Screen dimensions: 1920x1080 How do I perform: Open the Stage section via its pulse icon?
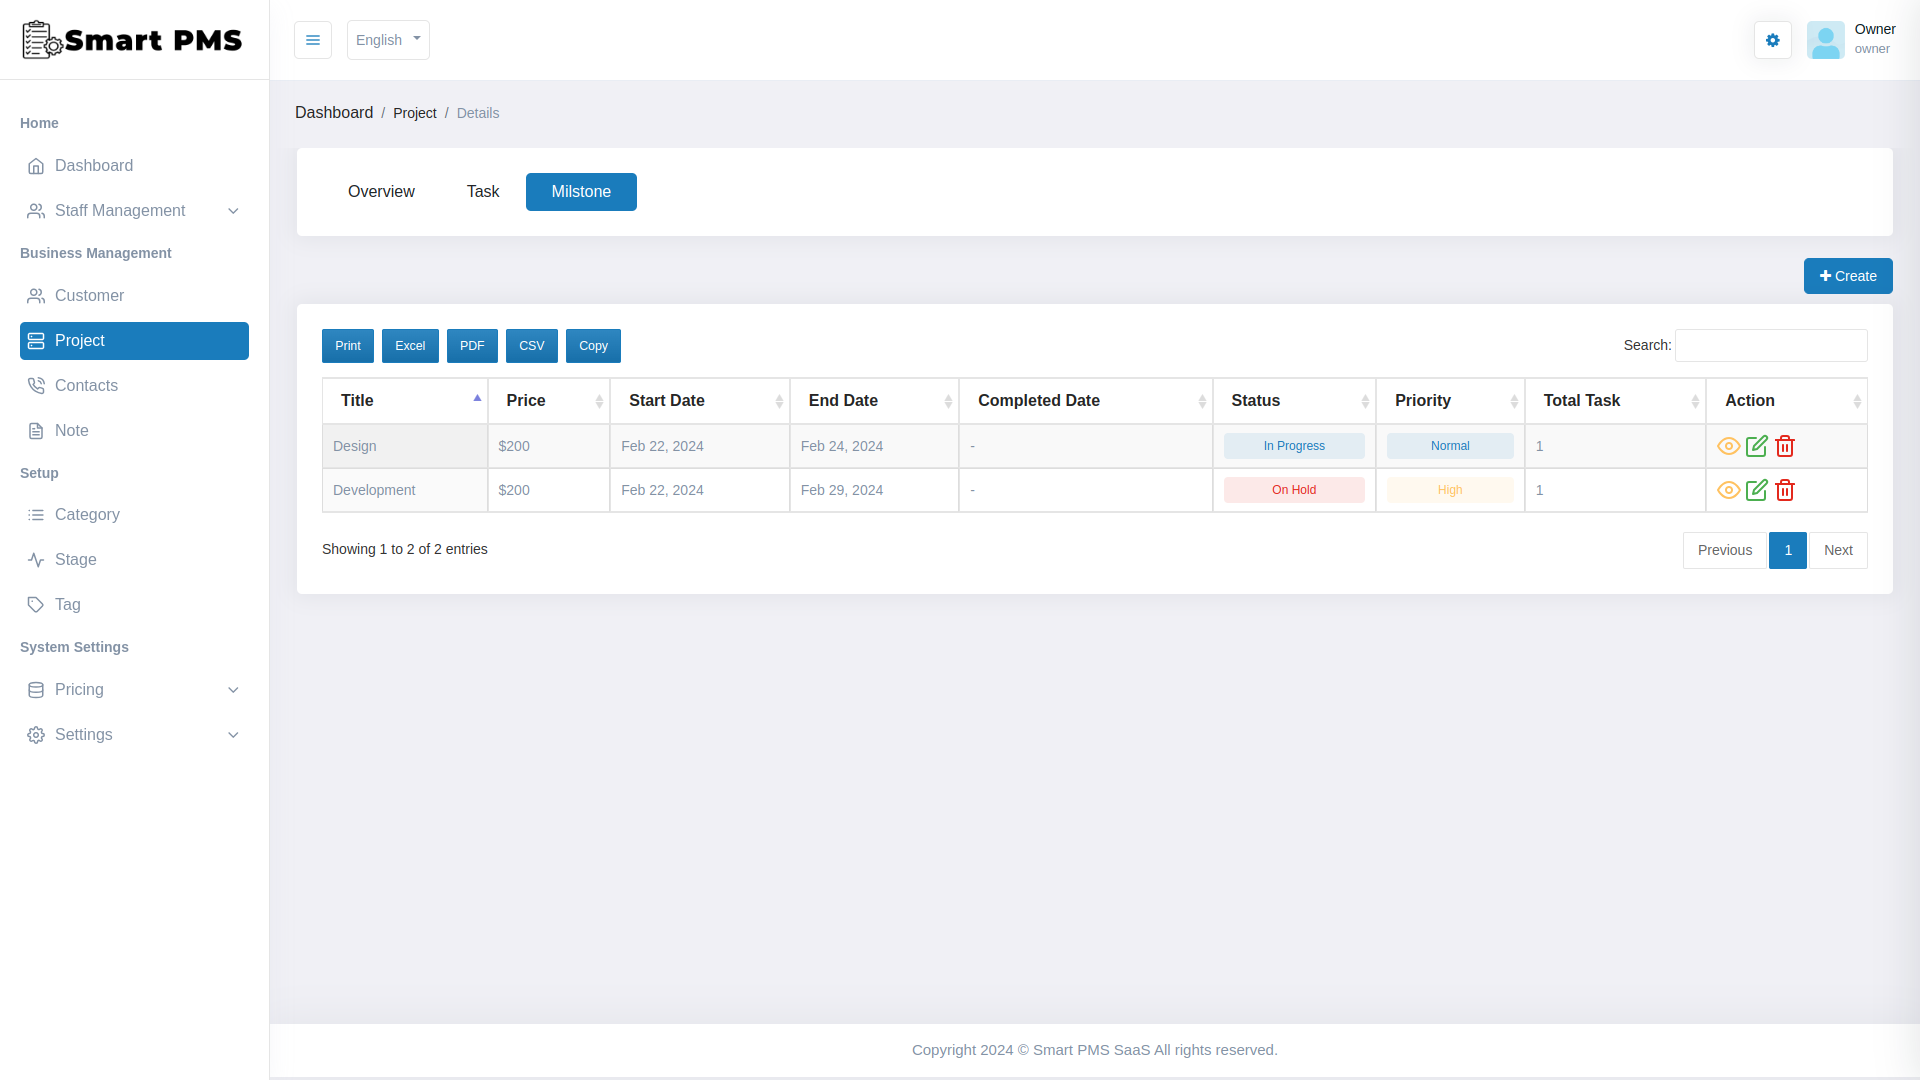tap(36, 559)
